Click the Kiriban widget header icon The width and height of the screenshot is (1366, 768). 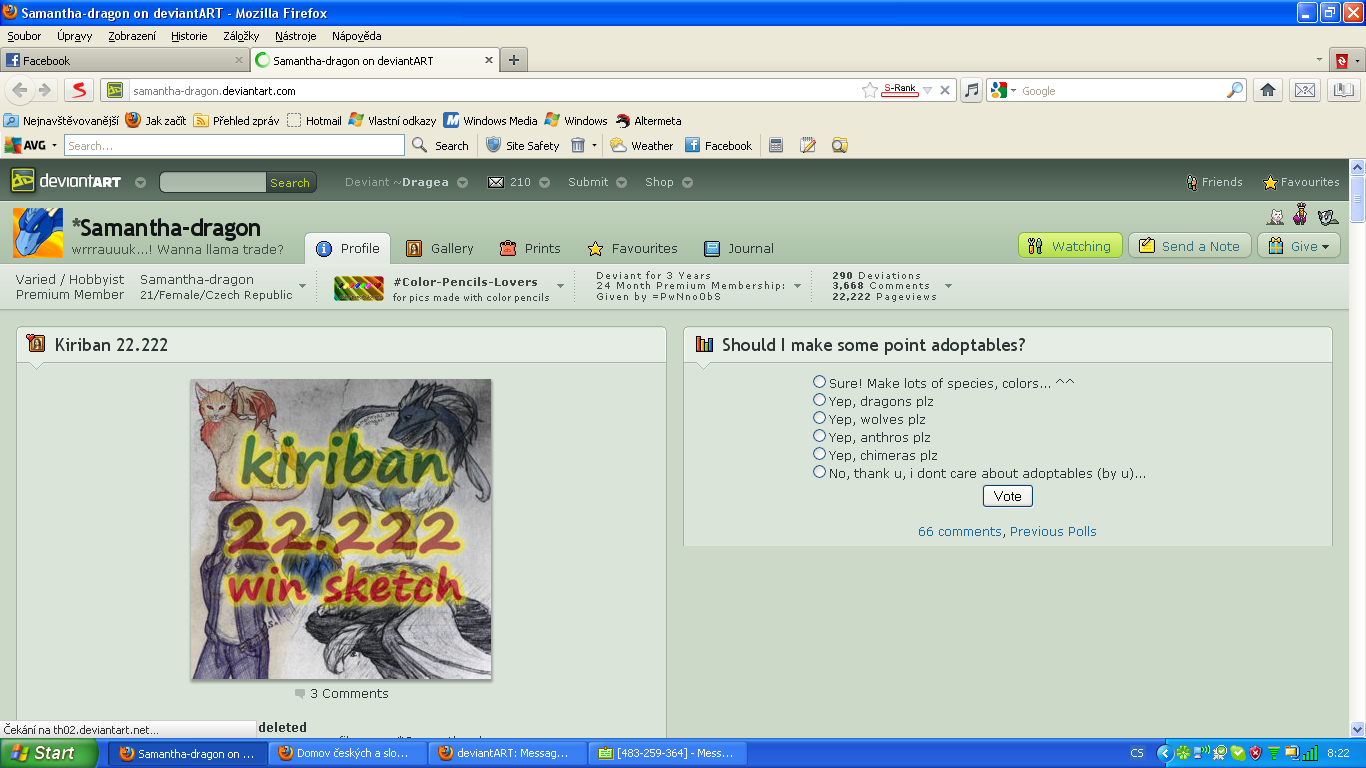(37, 344)
